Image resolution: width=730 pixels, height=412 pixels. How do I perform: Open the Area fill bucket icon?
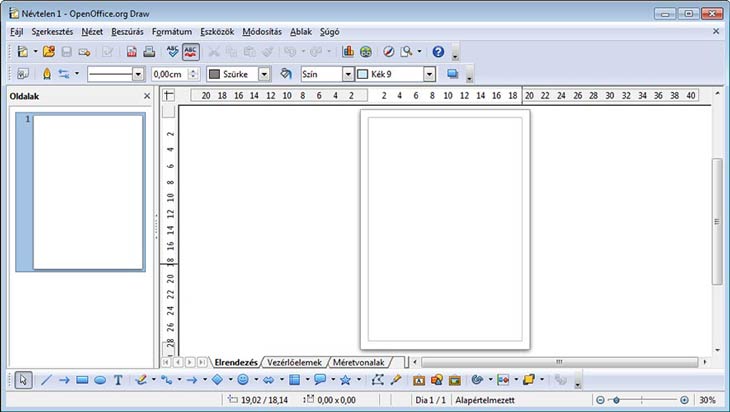(286, 74)
